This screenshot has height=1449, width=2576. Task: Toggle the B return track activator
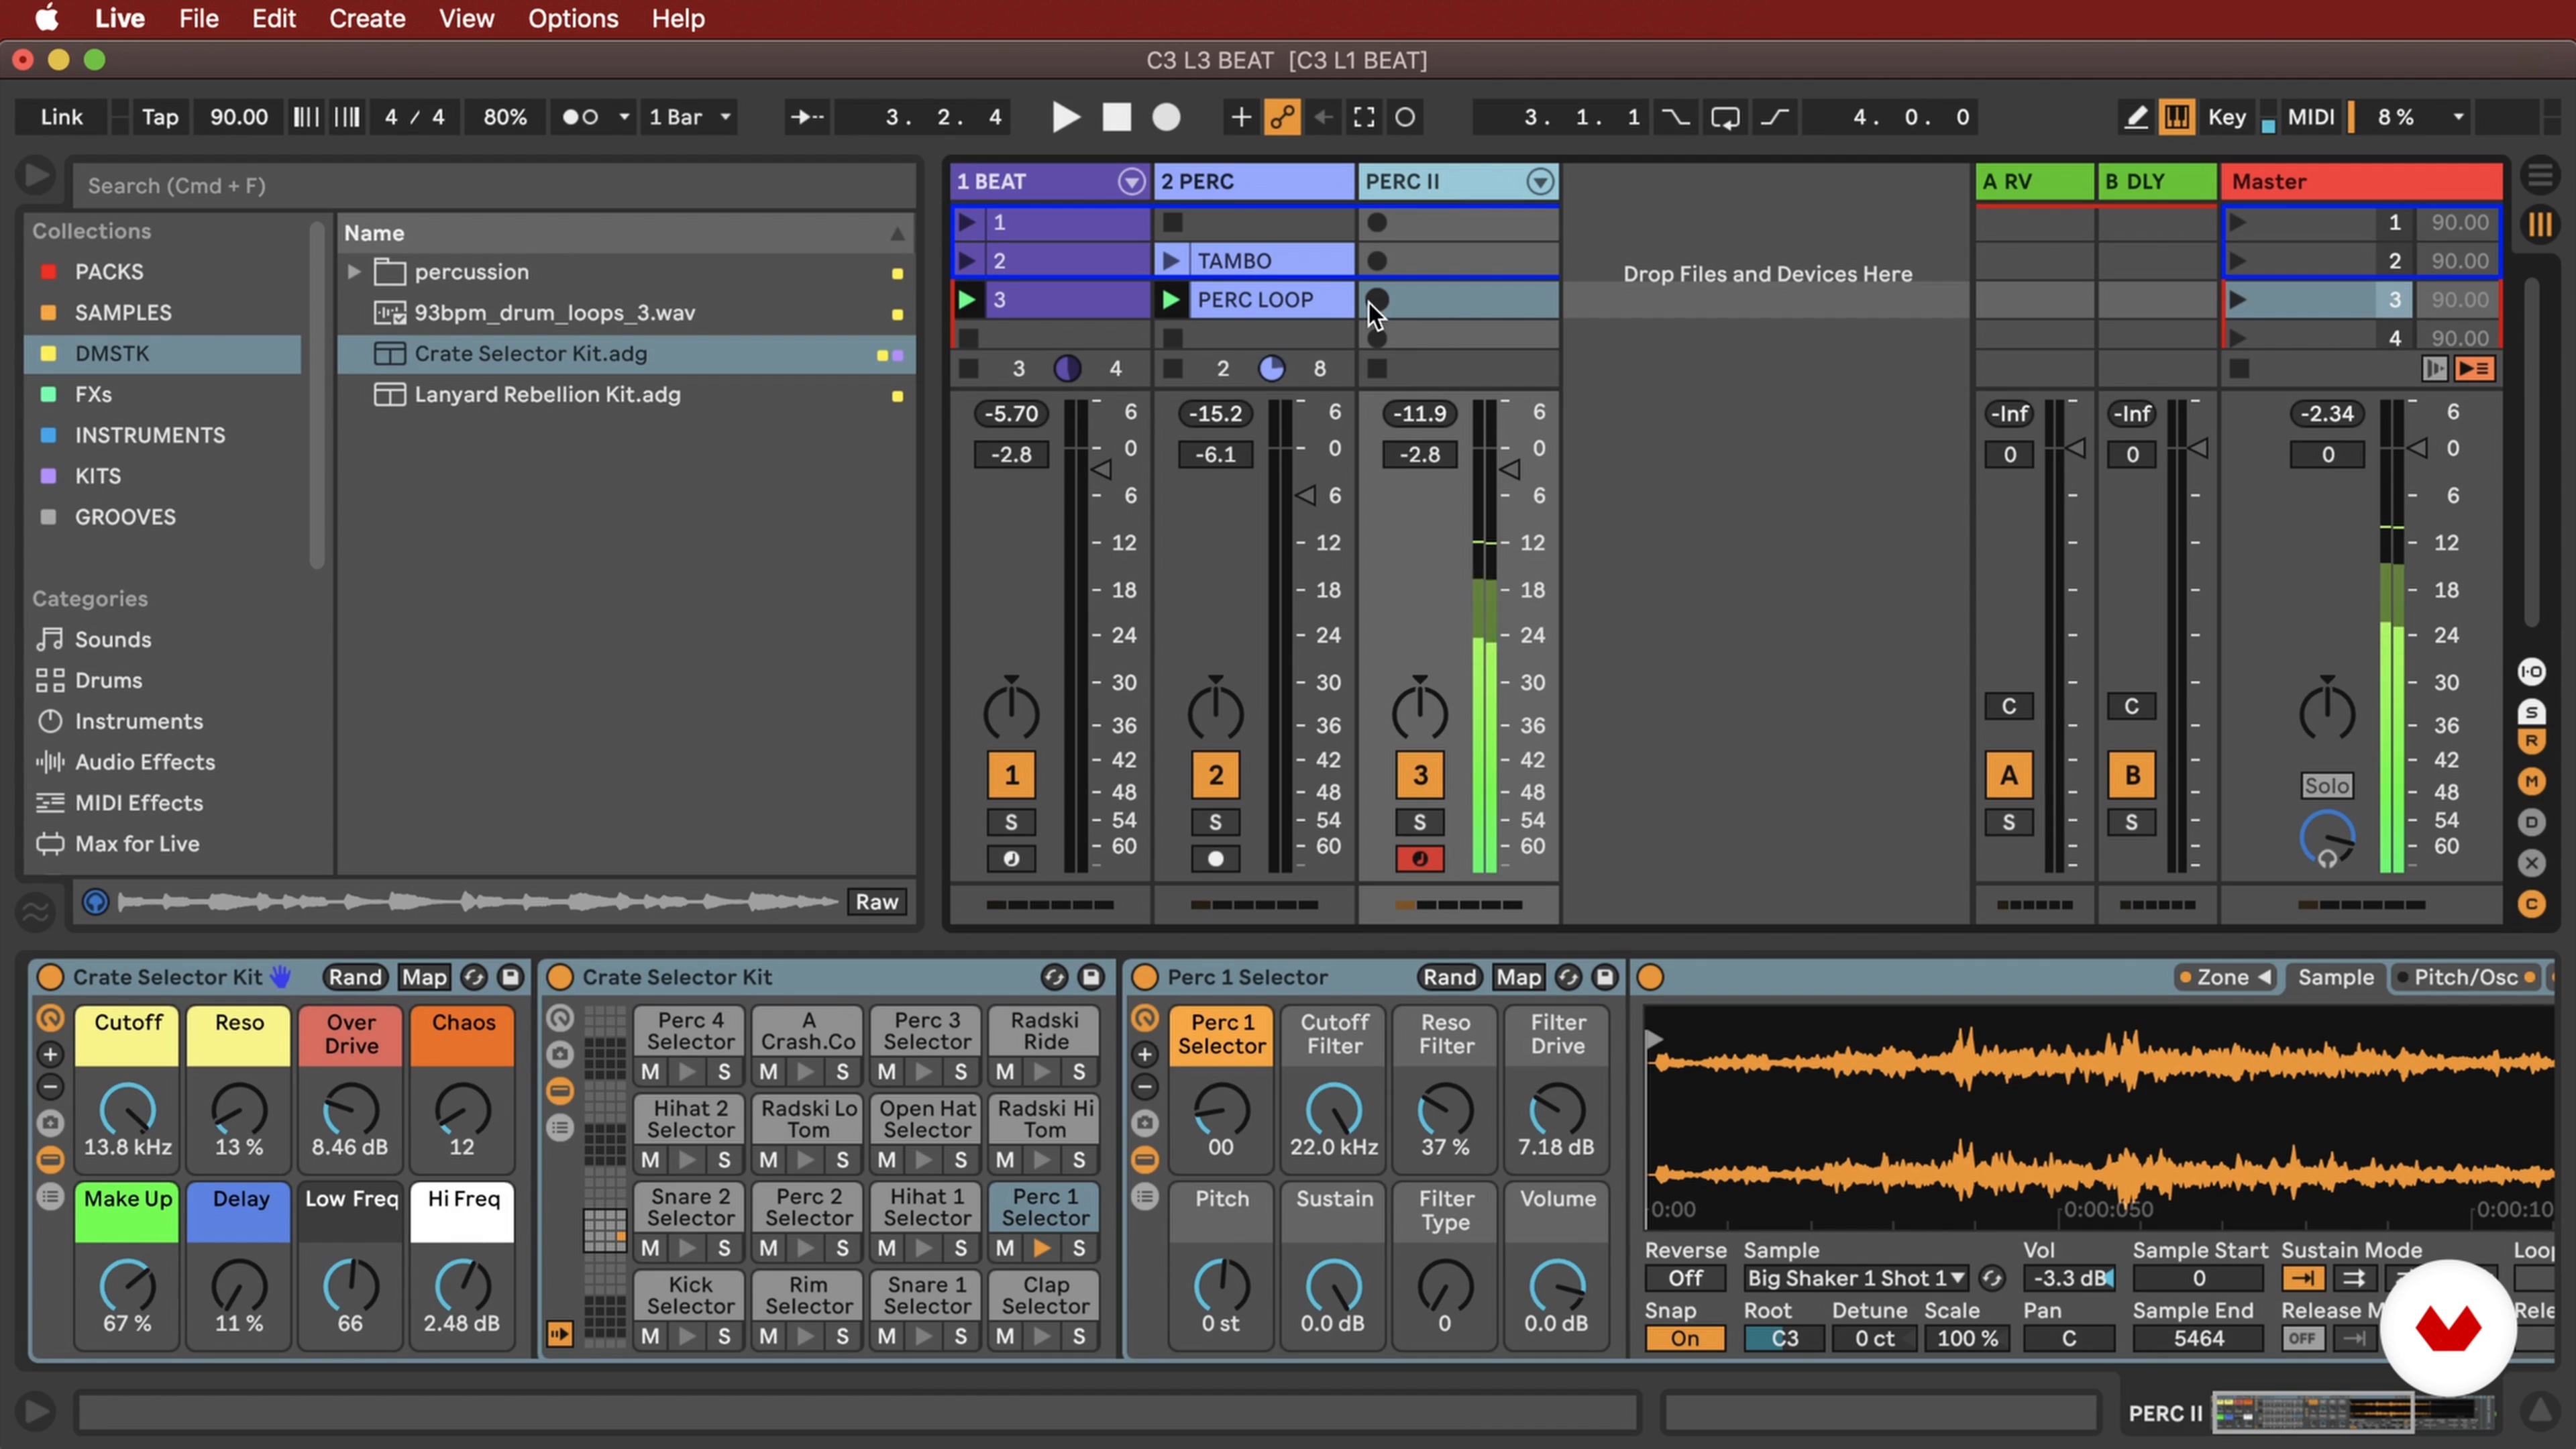pos(2131,775)
